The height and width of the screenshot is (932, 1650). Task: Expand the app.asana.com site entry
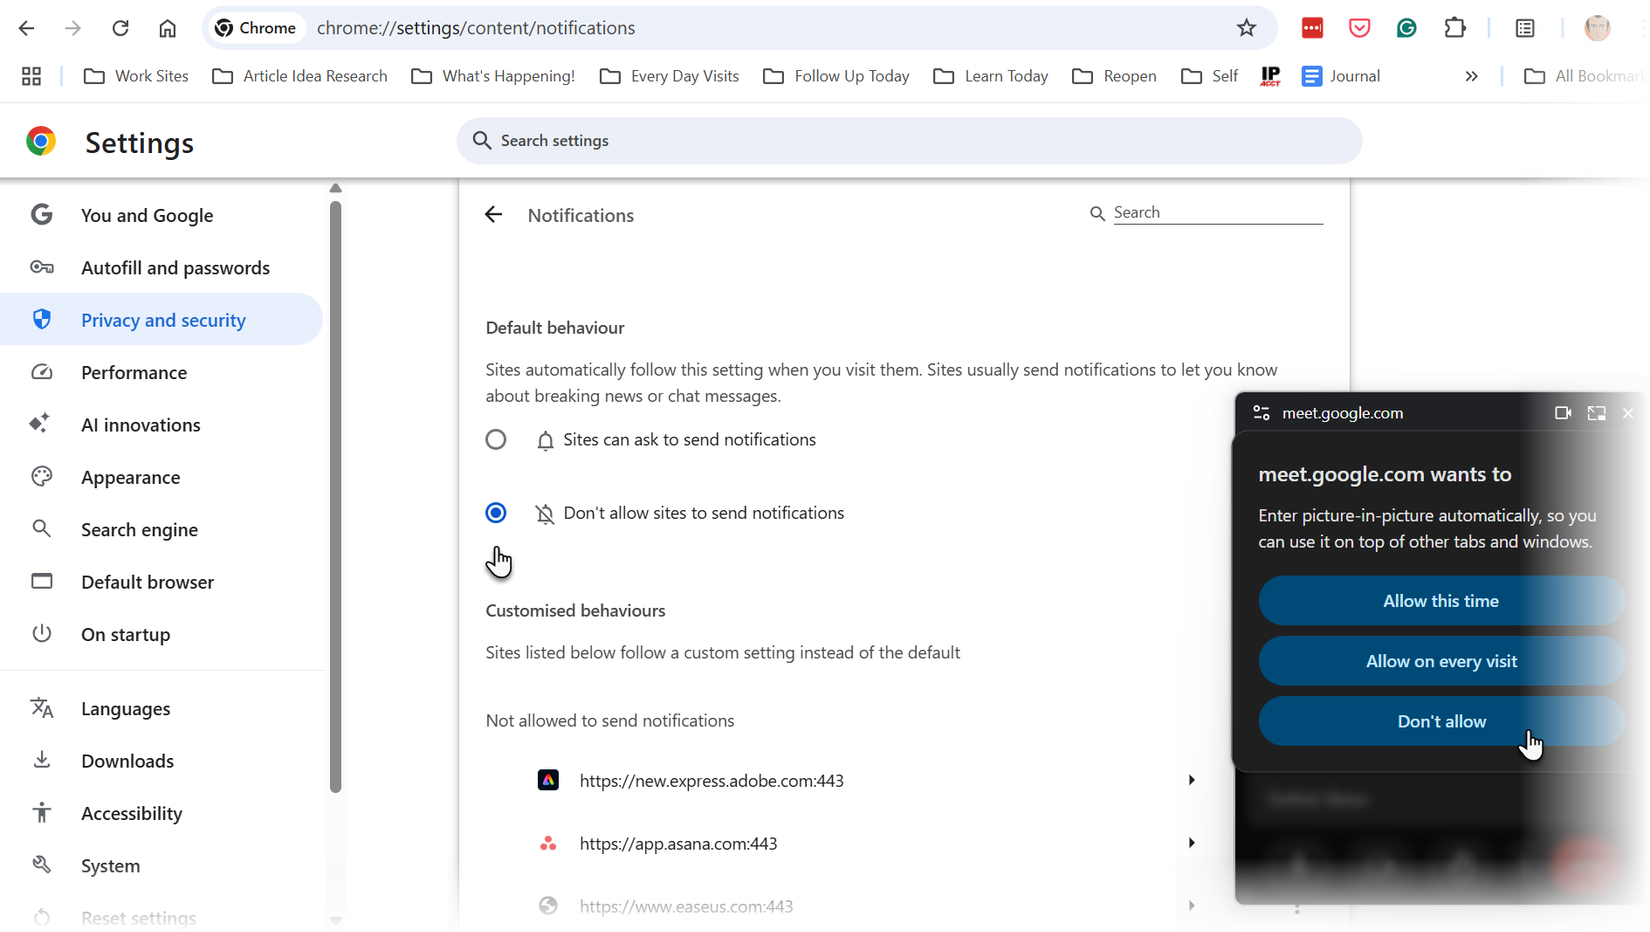[x=1191, y=843]
